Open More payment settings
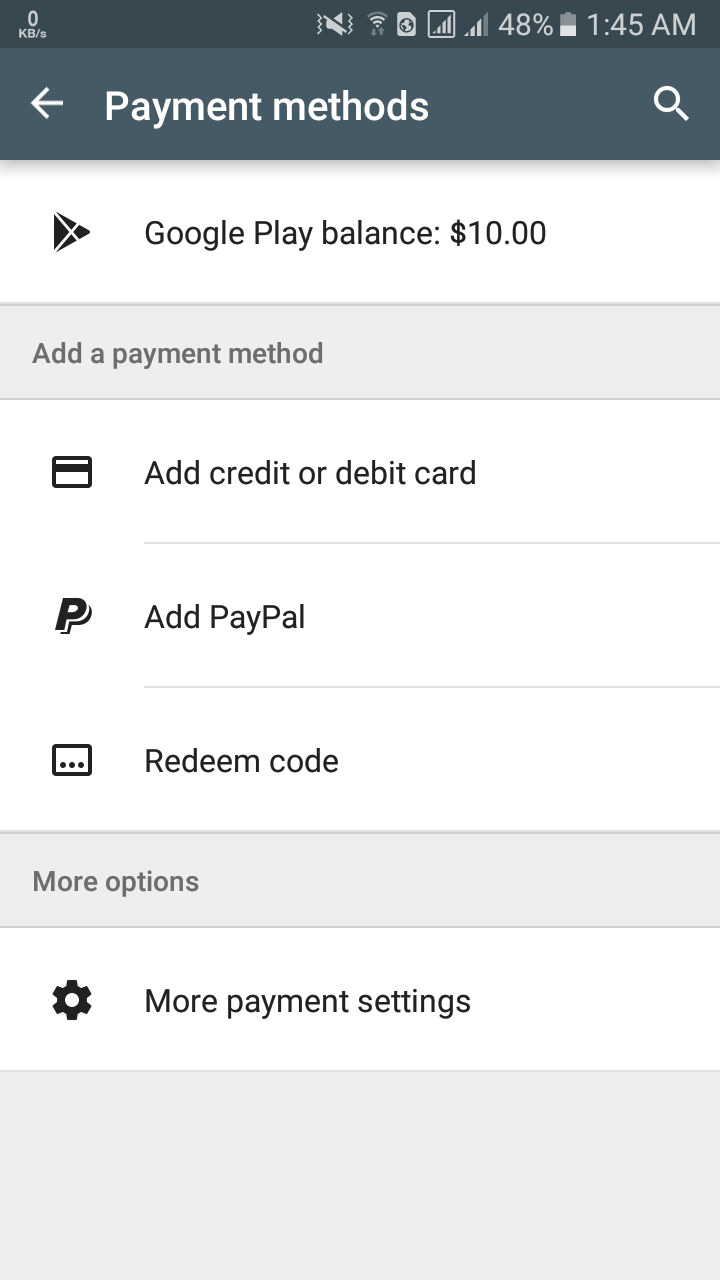Screen dimensions: 720x1280 (x=307, y=1001)
